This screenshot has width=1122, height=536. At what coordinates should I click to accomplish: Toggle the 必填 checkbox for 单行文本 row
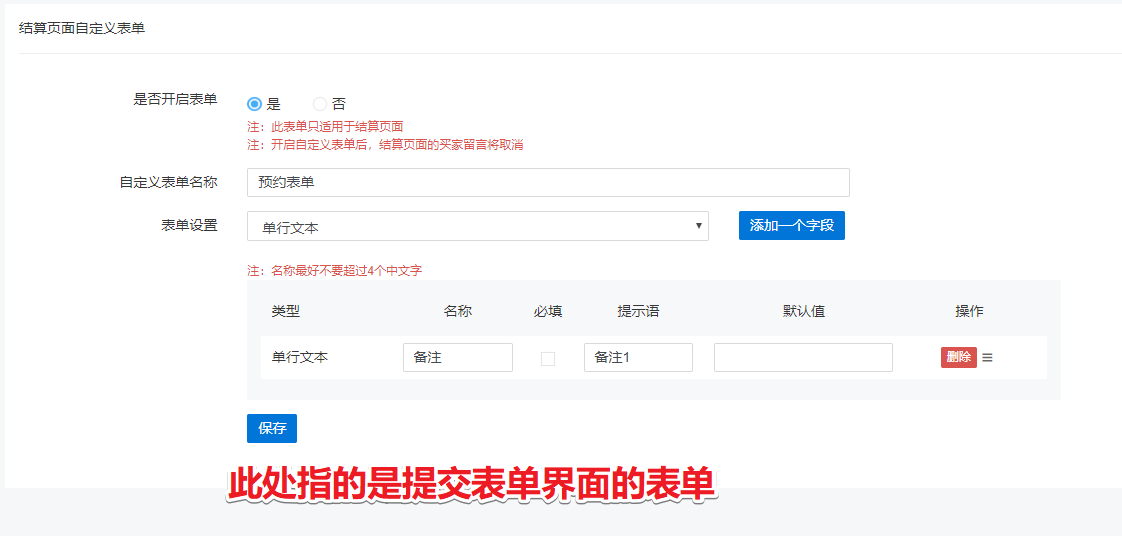547,359
